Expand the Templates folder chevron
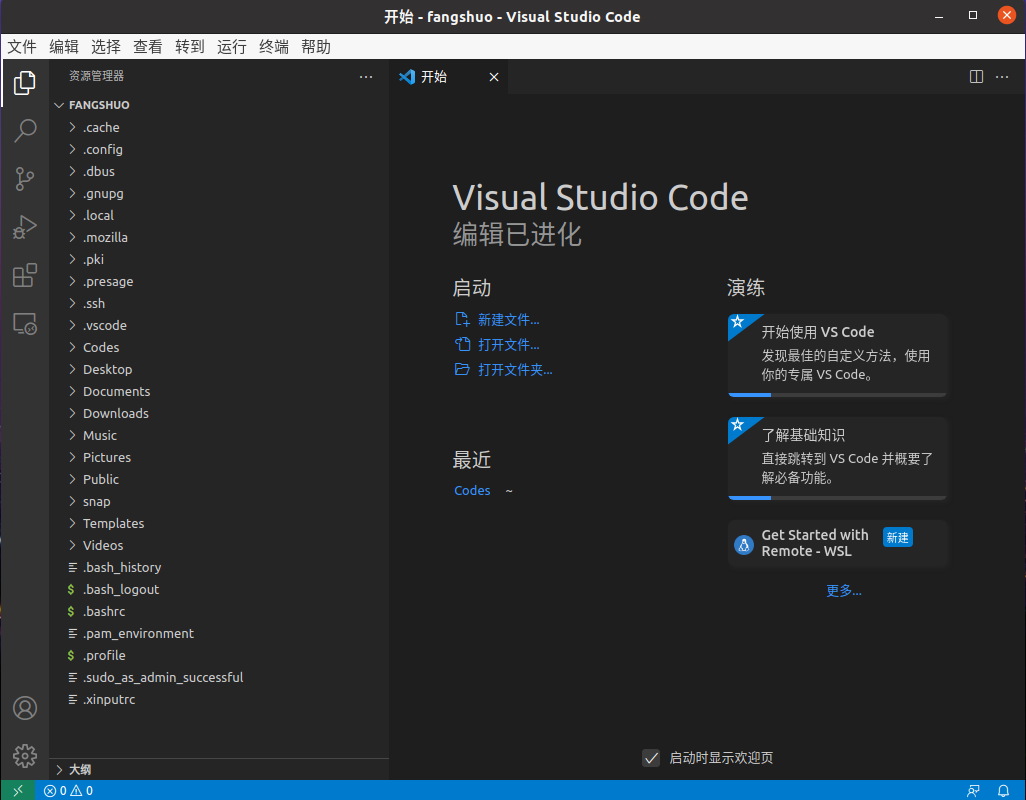This screenshot has width=1026, height=800. [73, 523]
